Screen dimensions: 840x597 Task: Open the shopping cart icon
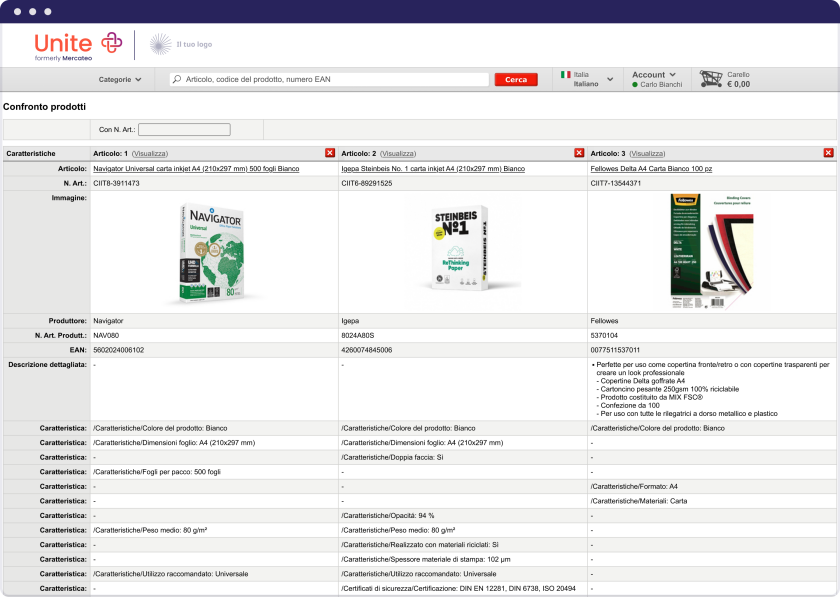click(711, 79)
